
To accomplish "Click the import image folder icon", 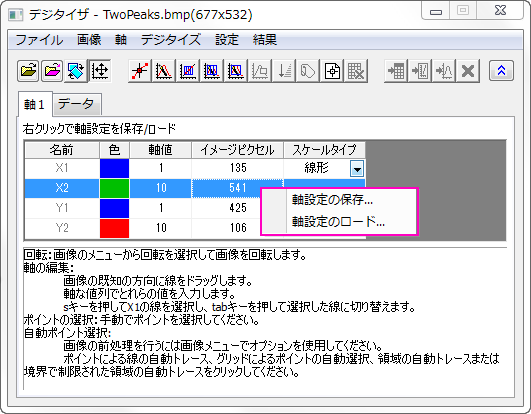I will point(28,71).
